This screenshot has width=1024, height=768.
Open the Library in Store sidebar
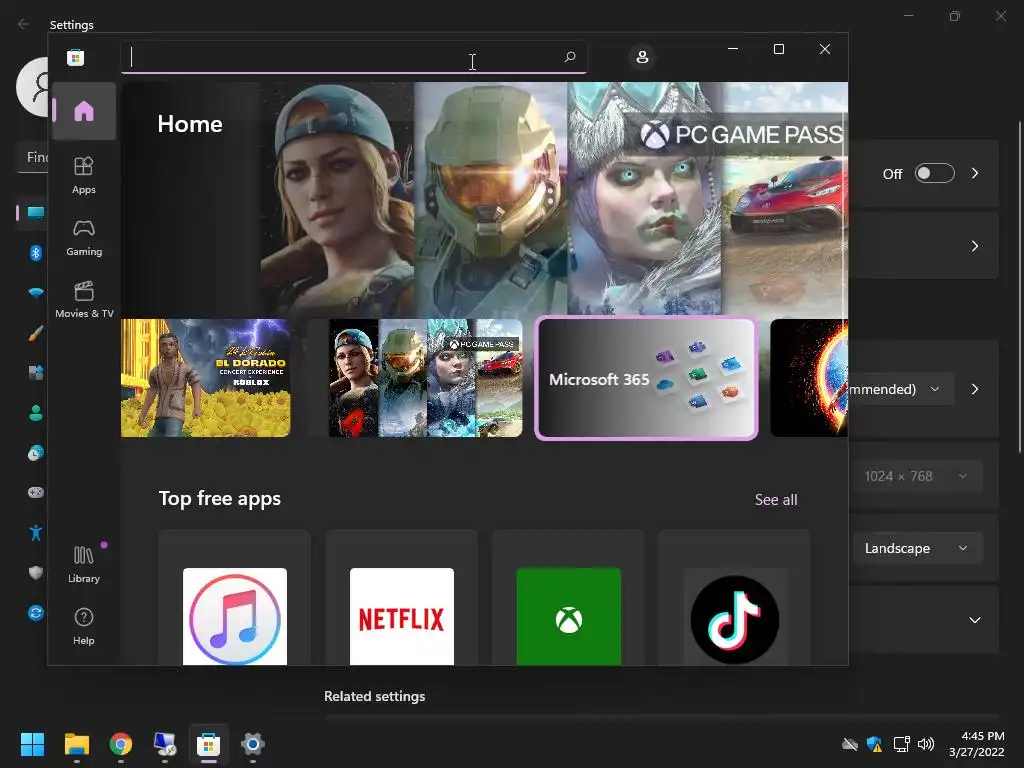click(x=84, y=564)
